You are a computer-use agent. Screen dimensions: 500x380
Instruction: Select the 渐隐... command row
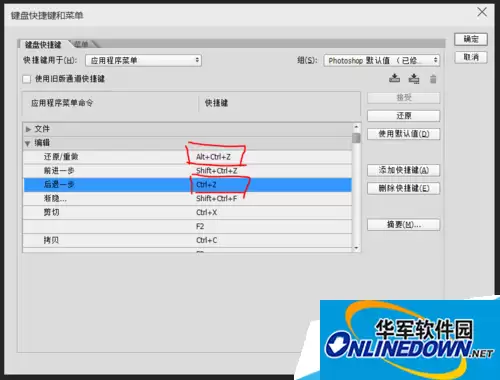(x=187, y=199)
